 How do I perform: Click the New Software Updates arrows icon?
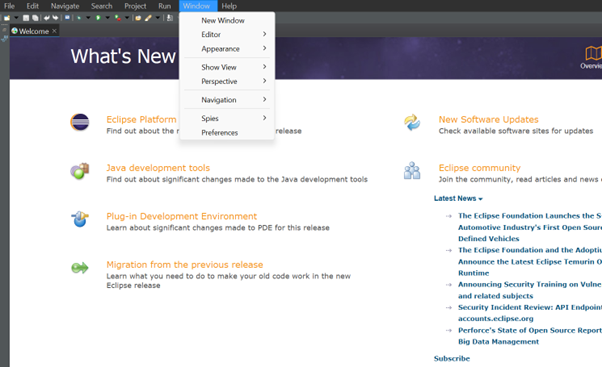click(412, 122)
